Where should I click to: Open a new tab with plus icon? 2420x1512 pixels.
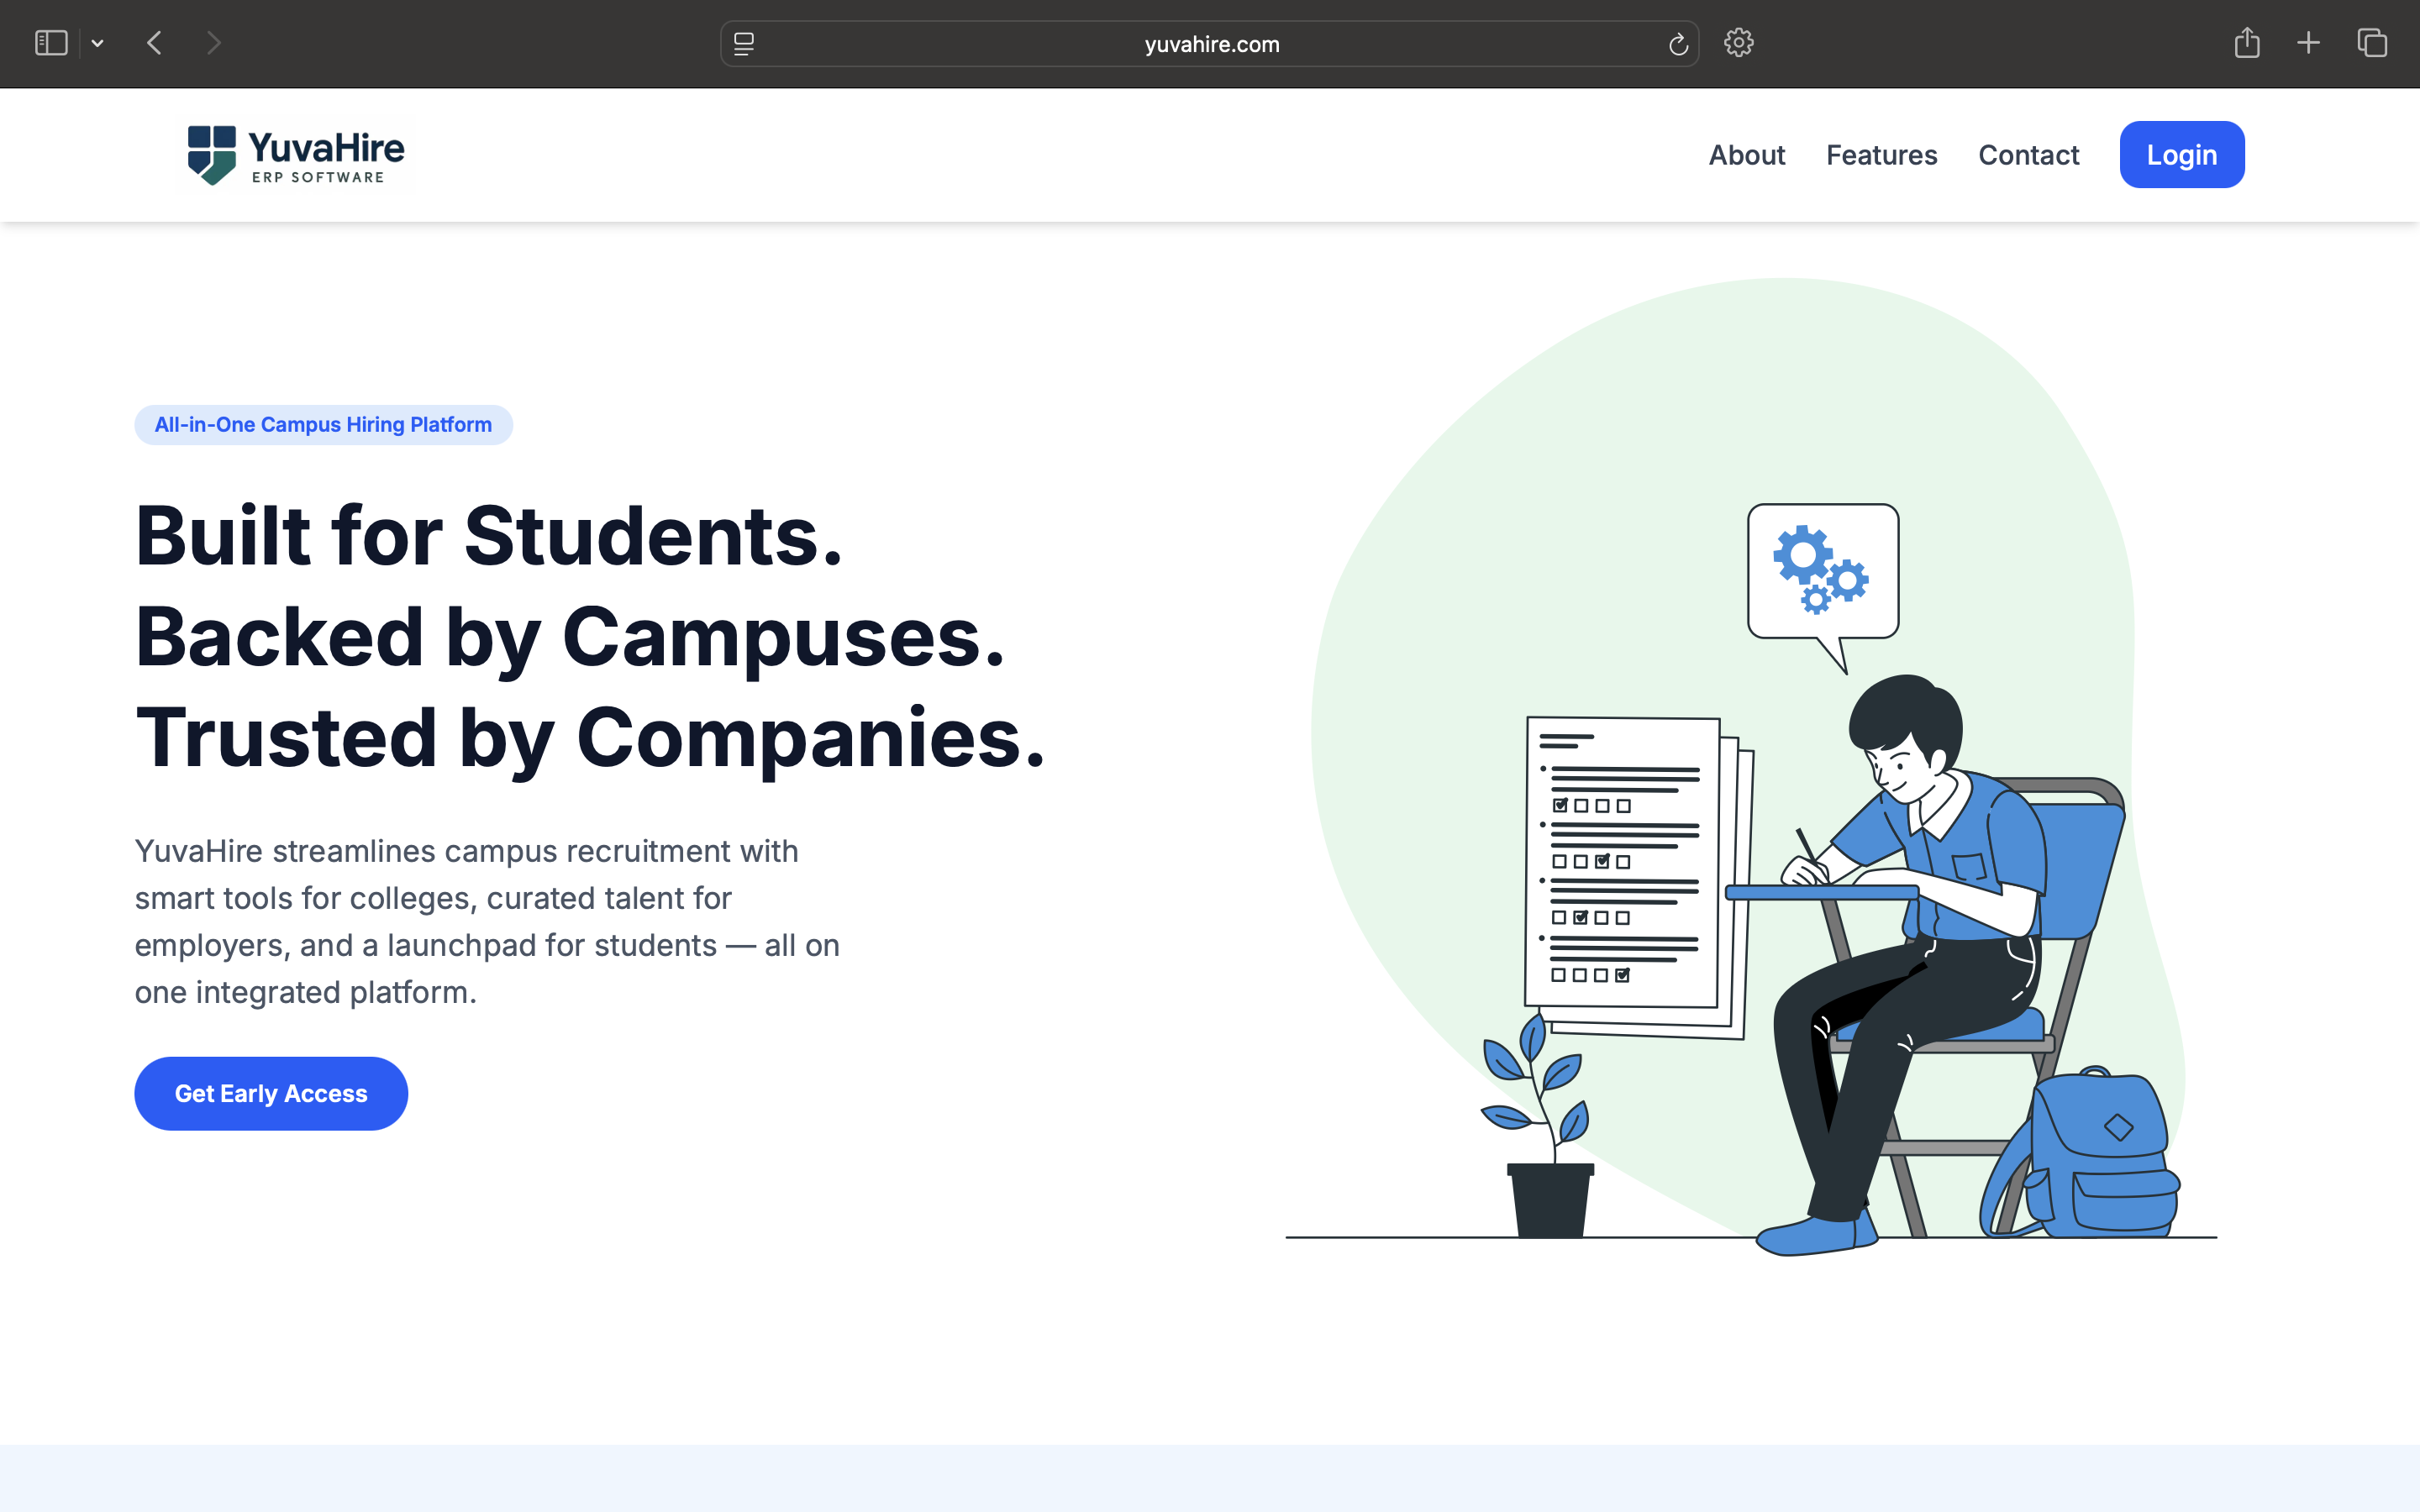[x=2308, y=43]
